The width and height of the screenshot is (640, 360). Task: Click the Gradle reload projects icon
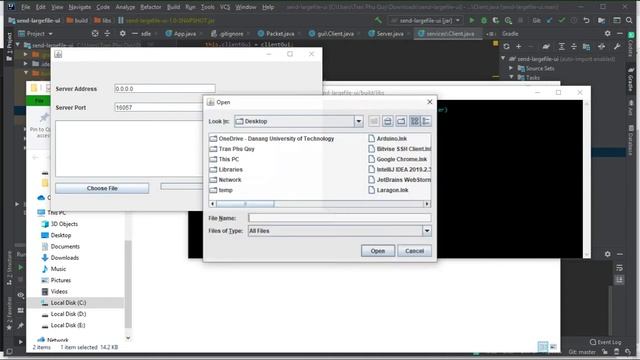[507, 47]
